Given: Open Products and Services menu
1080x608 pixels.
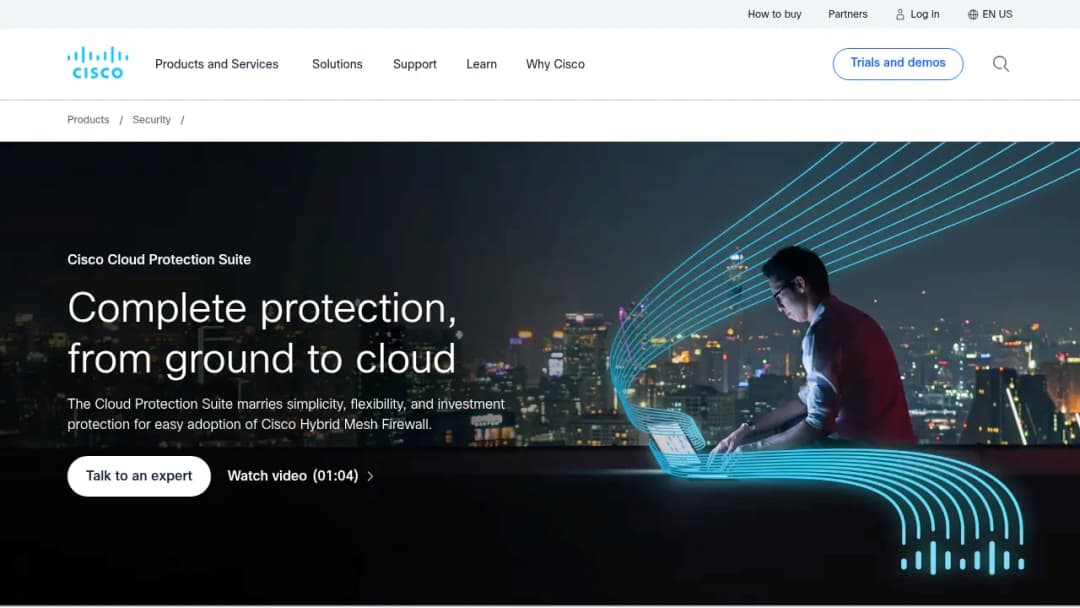Looking at the screenshot, I should 216,64.
